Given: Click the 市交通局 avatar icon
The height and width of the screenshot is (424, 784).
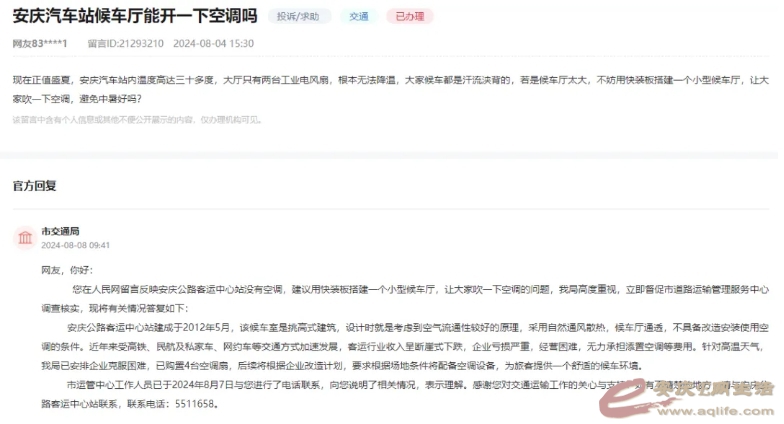Looking at the screenshot, I should tap(24, 237).
